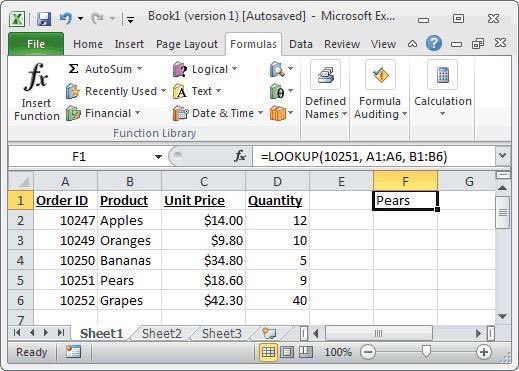
Task: Click the Insert Worksheet tab icon
Action: point(269,332)
